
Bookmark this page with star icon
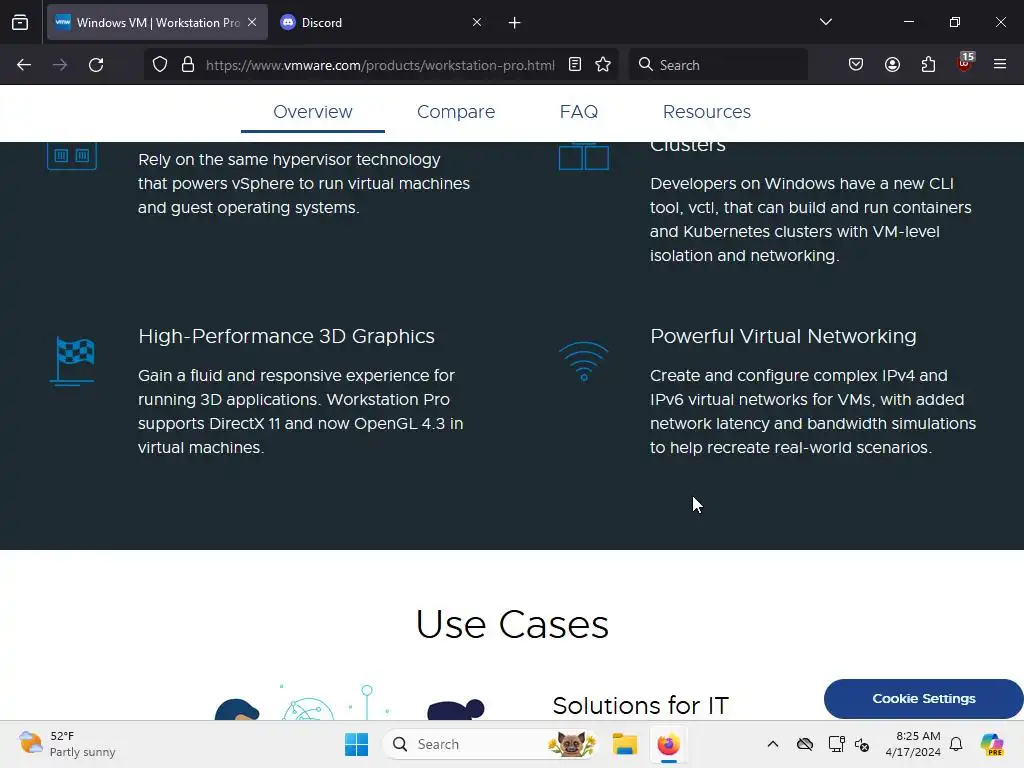[x=603, y=65]
